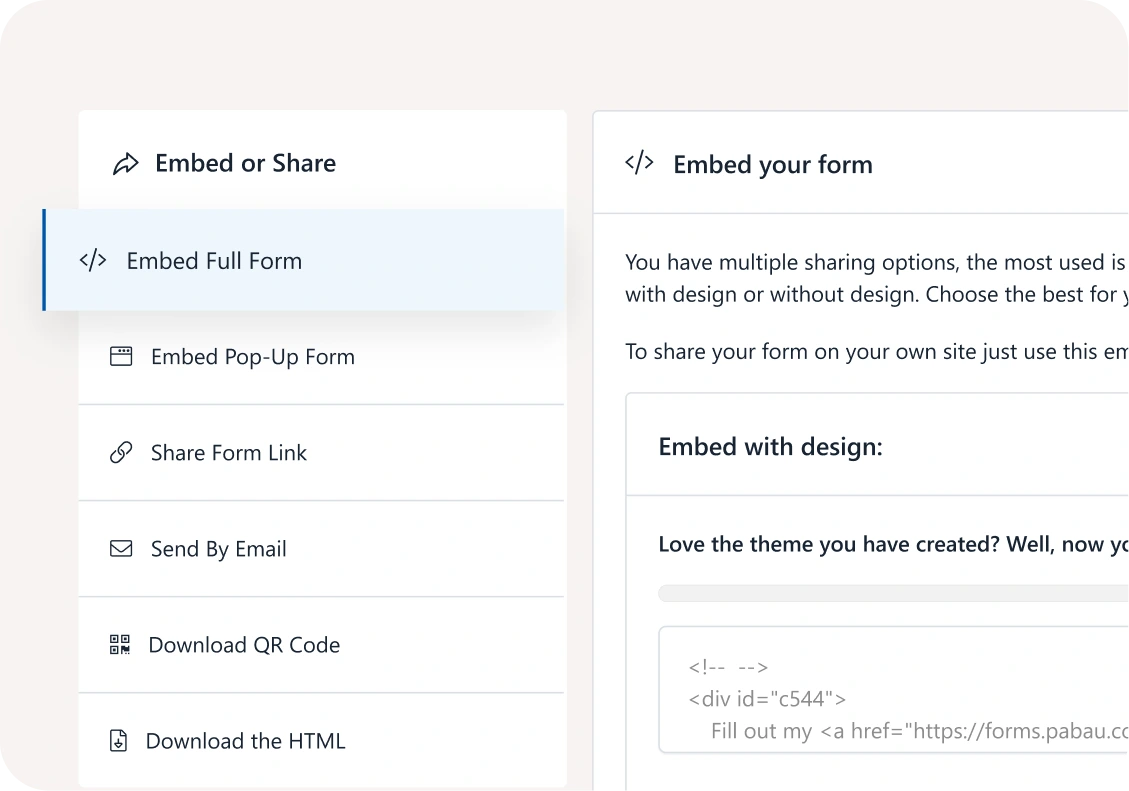Click the share arrow icon beside Embed or Share
Image resolution: width=1129 pixels, height=791 pixels.
tap(126, 164)
